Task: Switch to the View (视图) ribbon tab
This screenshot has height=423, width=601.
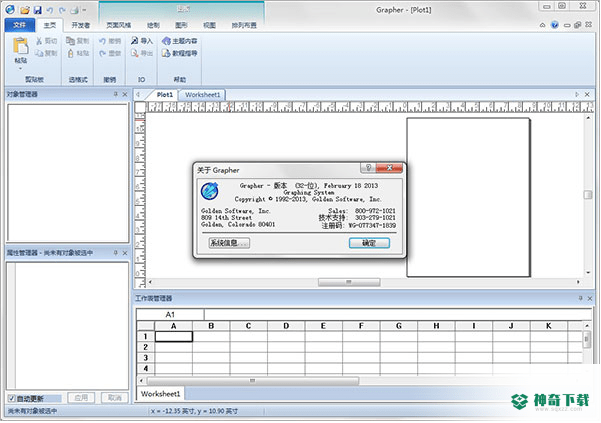Action: [209, 25]
